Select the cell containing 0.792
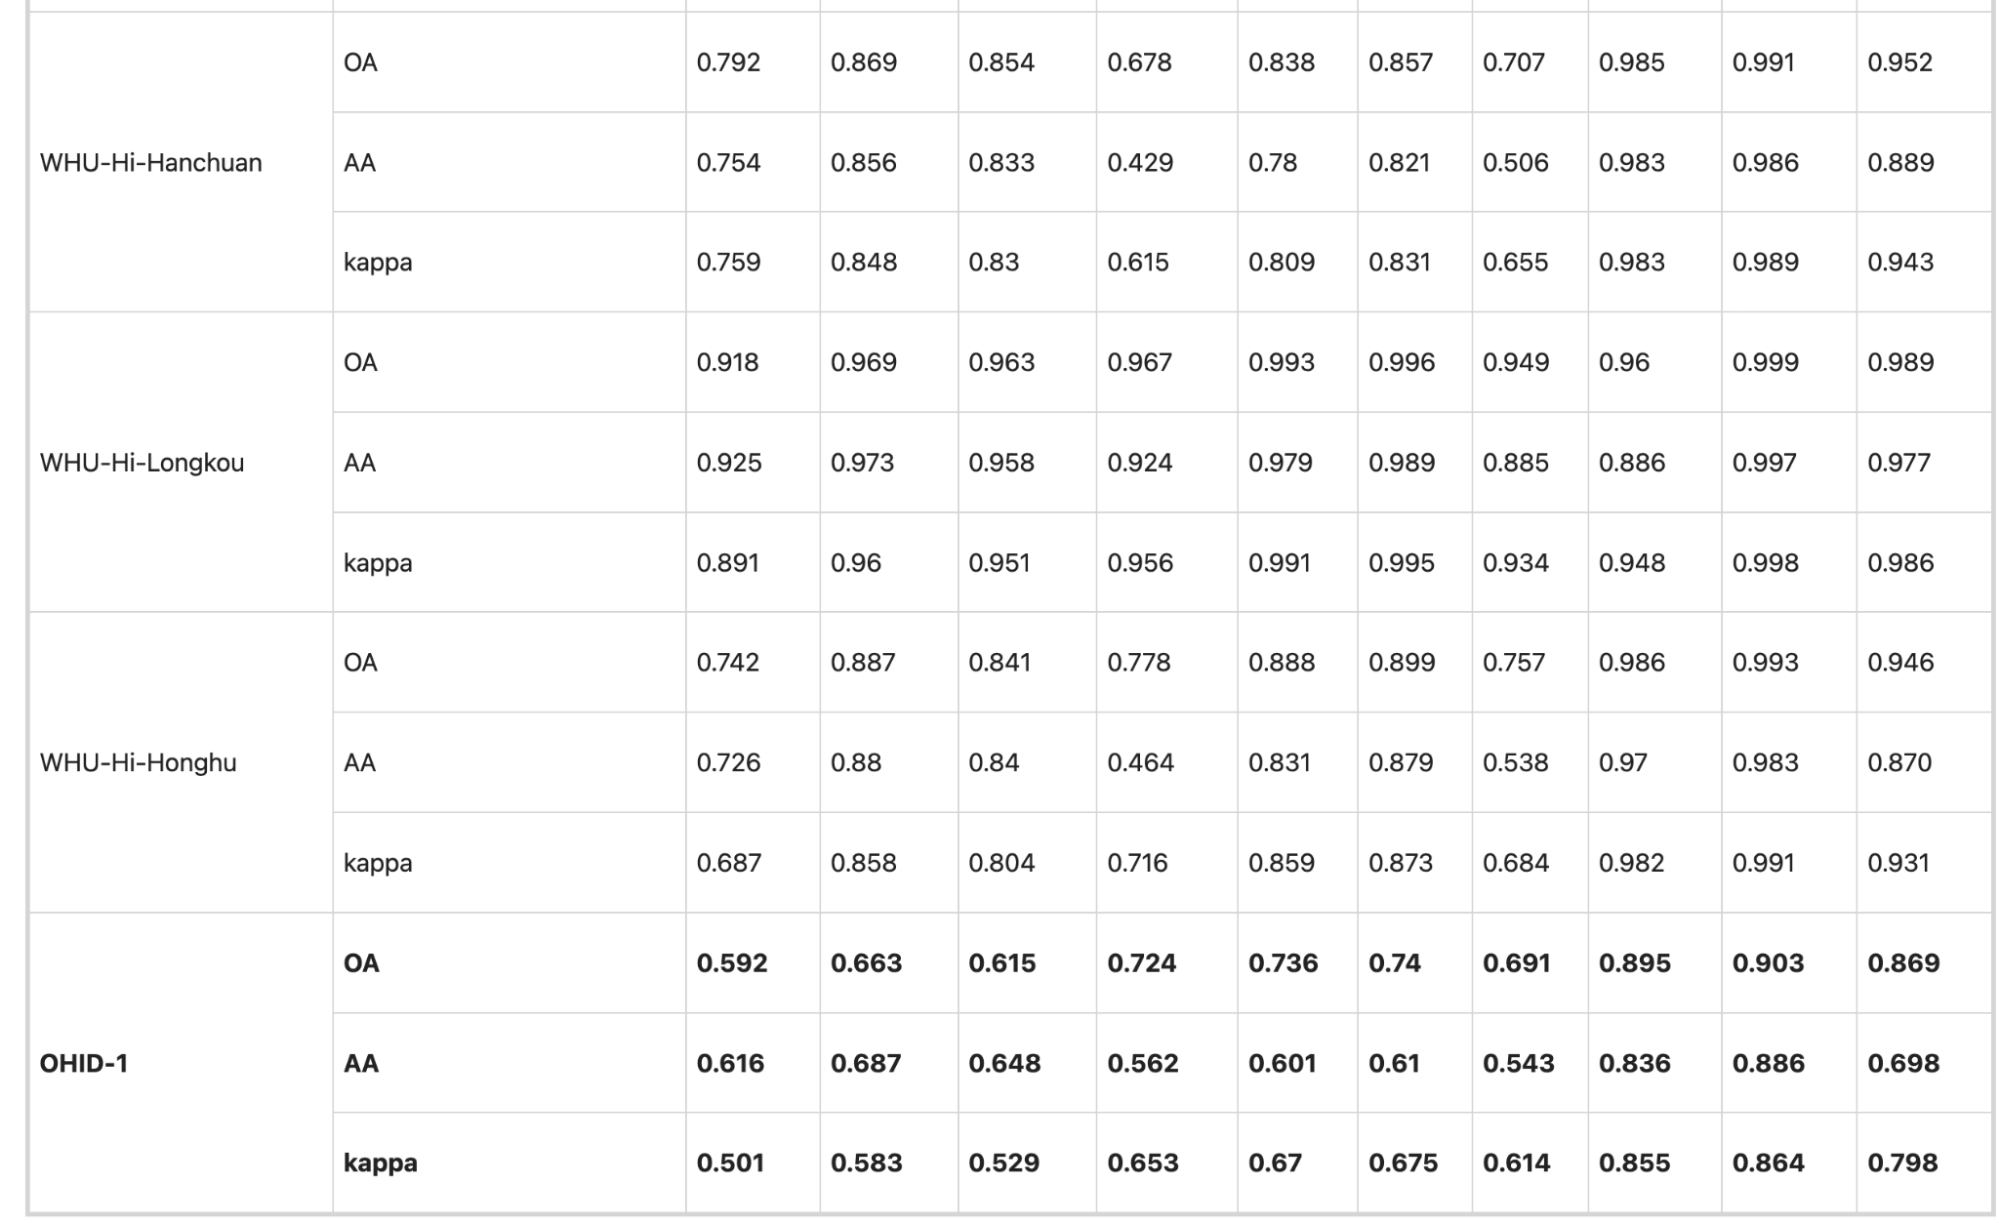 (753, 62)
